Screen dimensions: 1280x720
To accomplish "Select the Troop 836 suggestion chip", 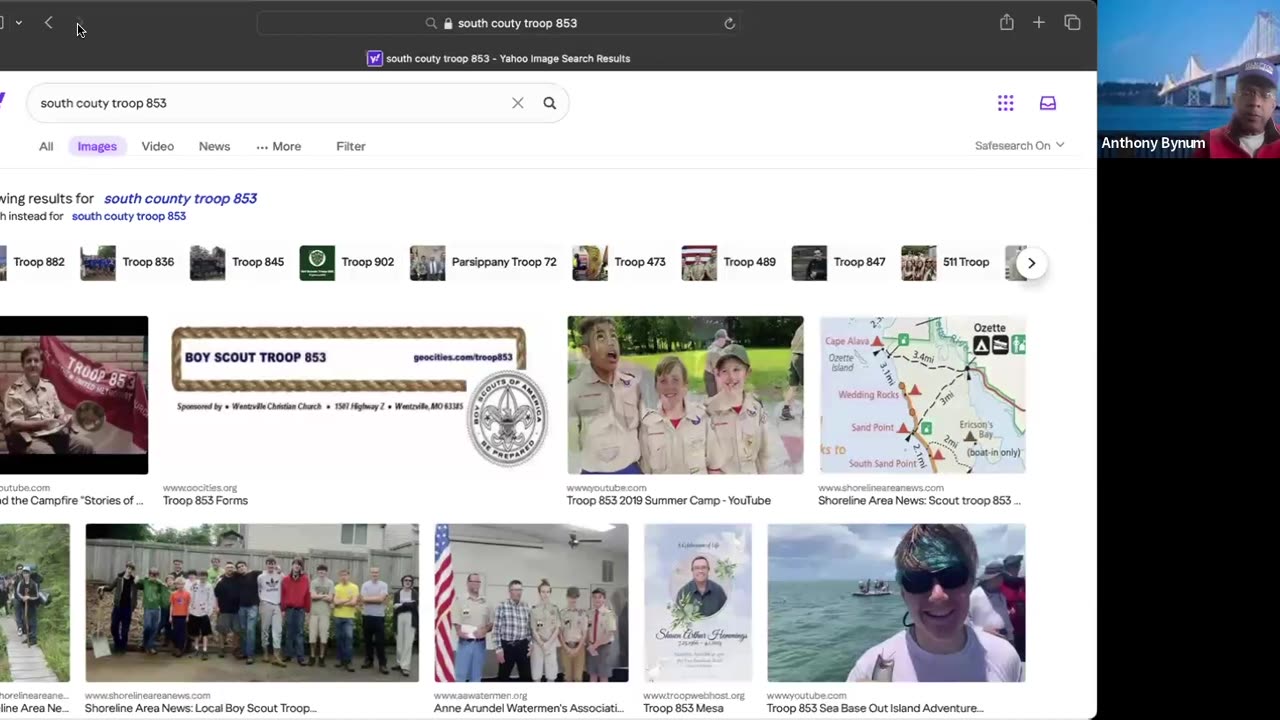I will point(128,262).
